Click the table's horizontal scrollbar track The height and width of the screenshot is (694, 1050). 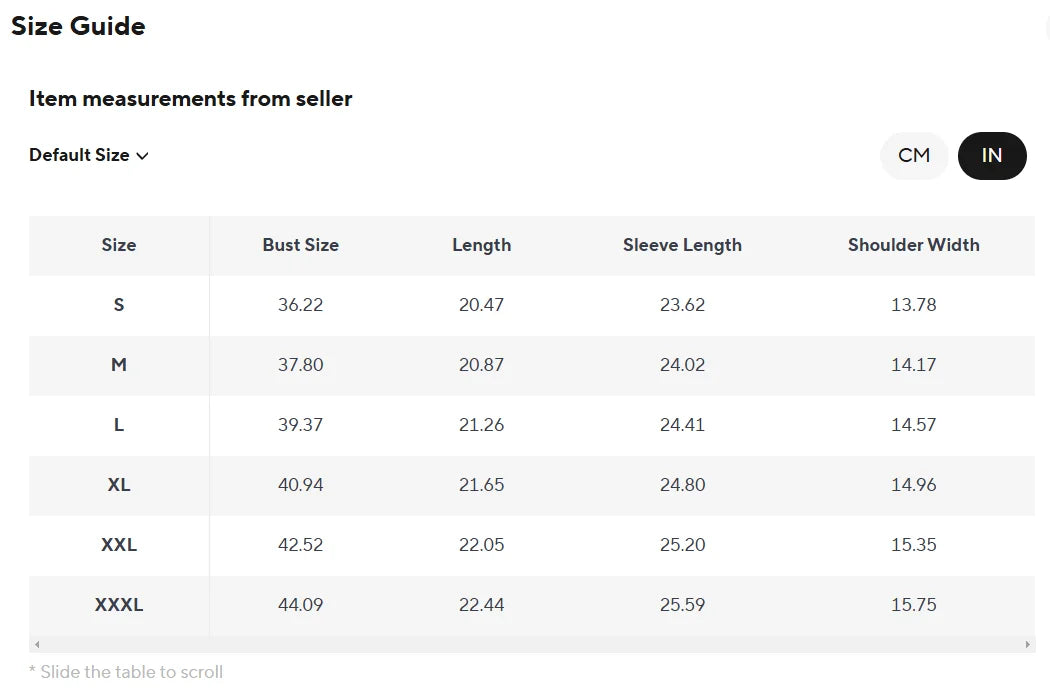pyautogui.click(x=532, y=644)
